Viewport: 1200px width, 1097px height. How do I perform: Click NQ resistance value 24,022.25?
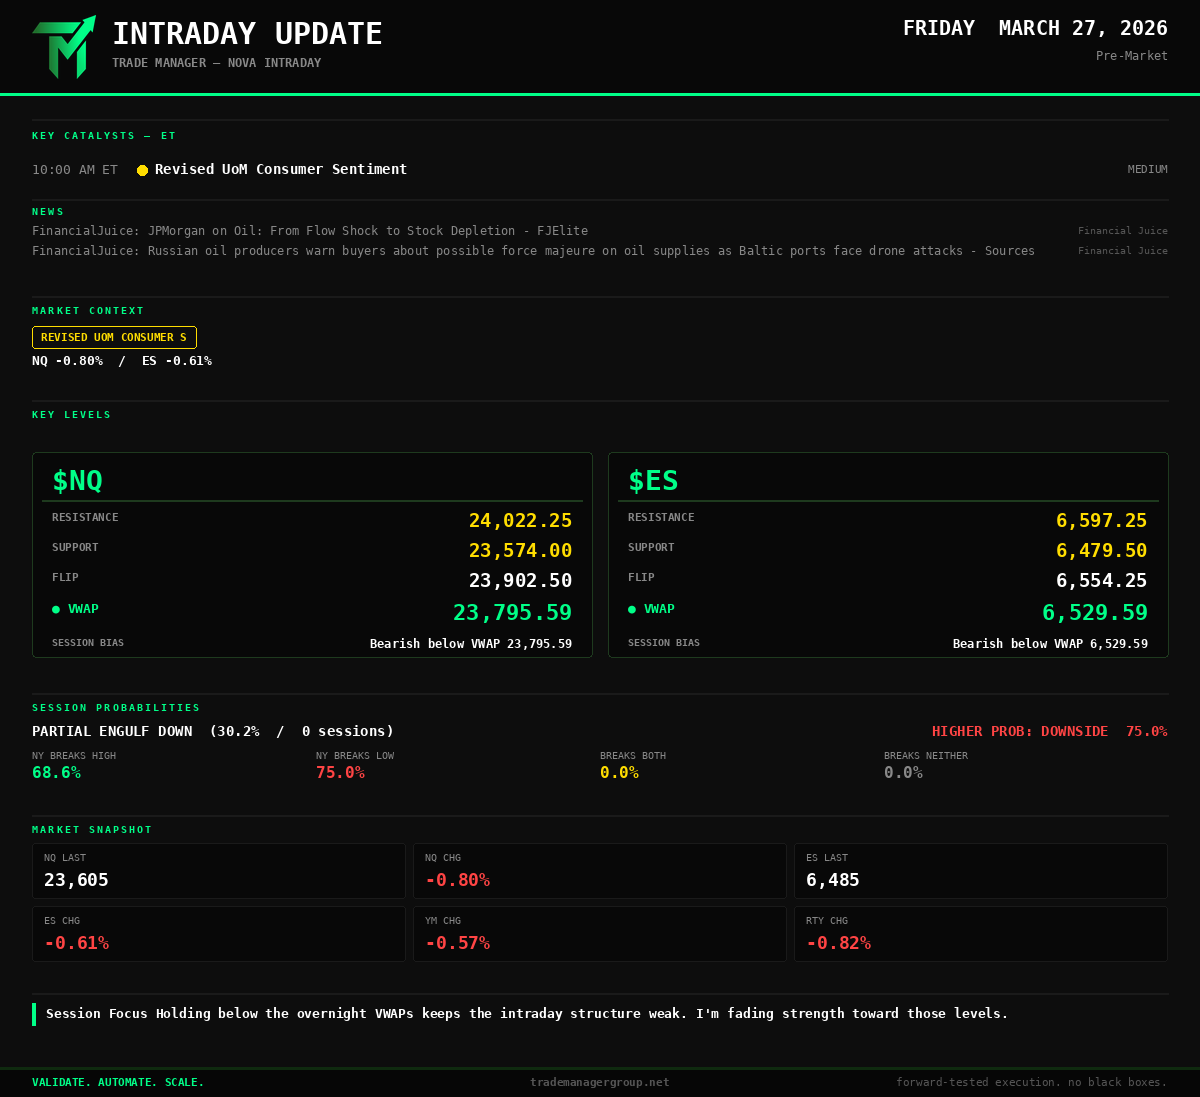pyautogui.click(x=520, y=521)
